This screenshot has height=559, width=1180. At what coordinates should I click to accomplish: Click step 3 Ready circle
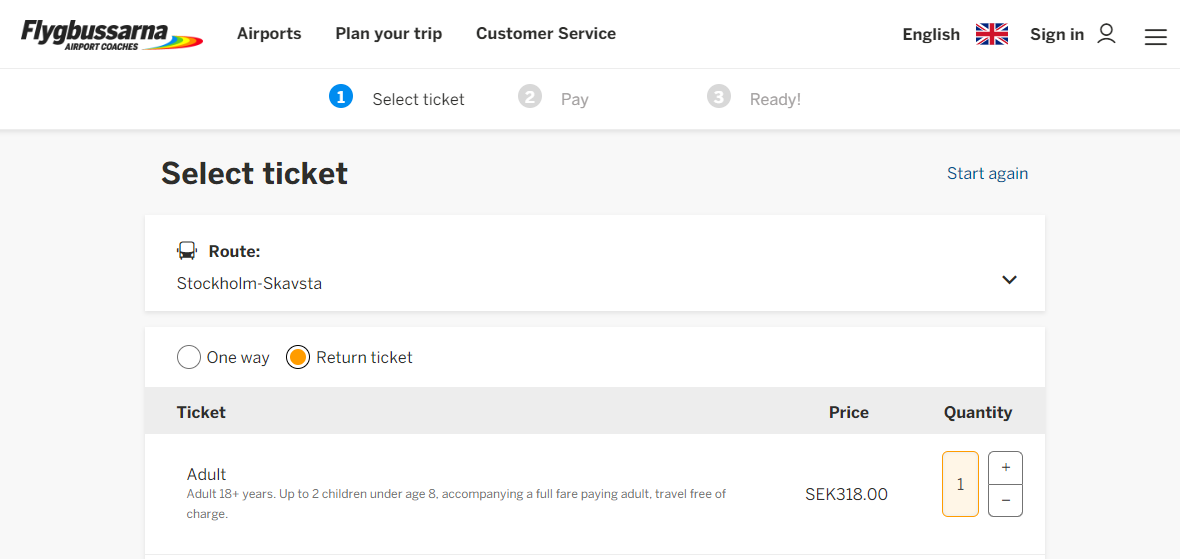[x=719, y=96]
